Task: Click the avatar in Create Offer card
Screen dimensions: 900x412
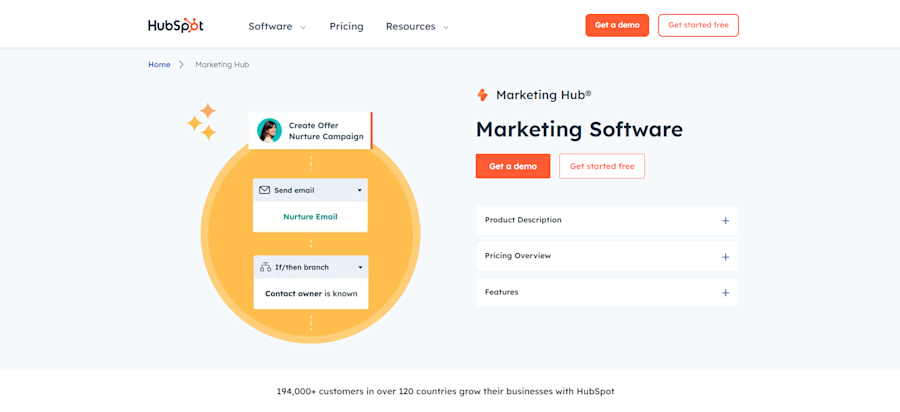Action: tap(269, 130)
